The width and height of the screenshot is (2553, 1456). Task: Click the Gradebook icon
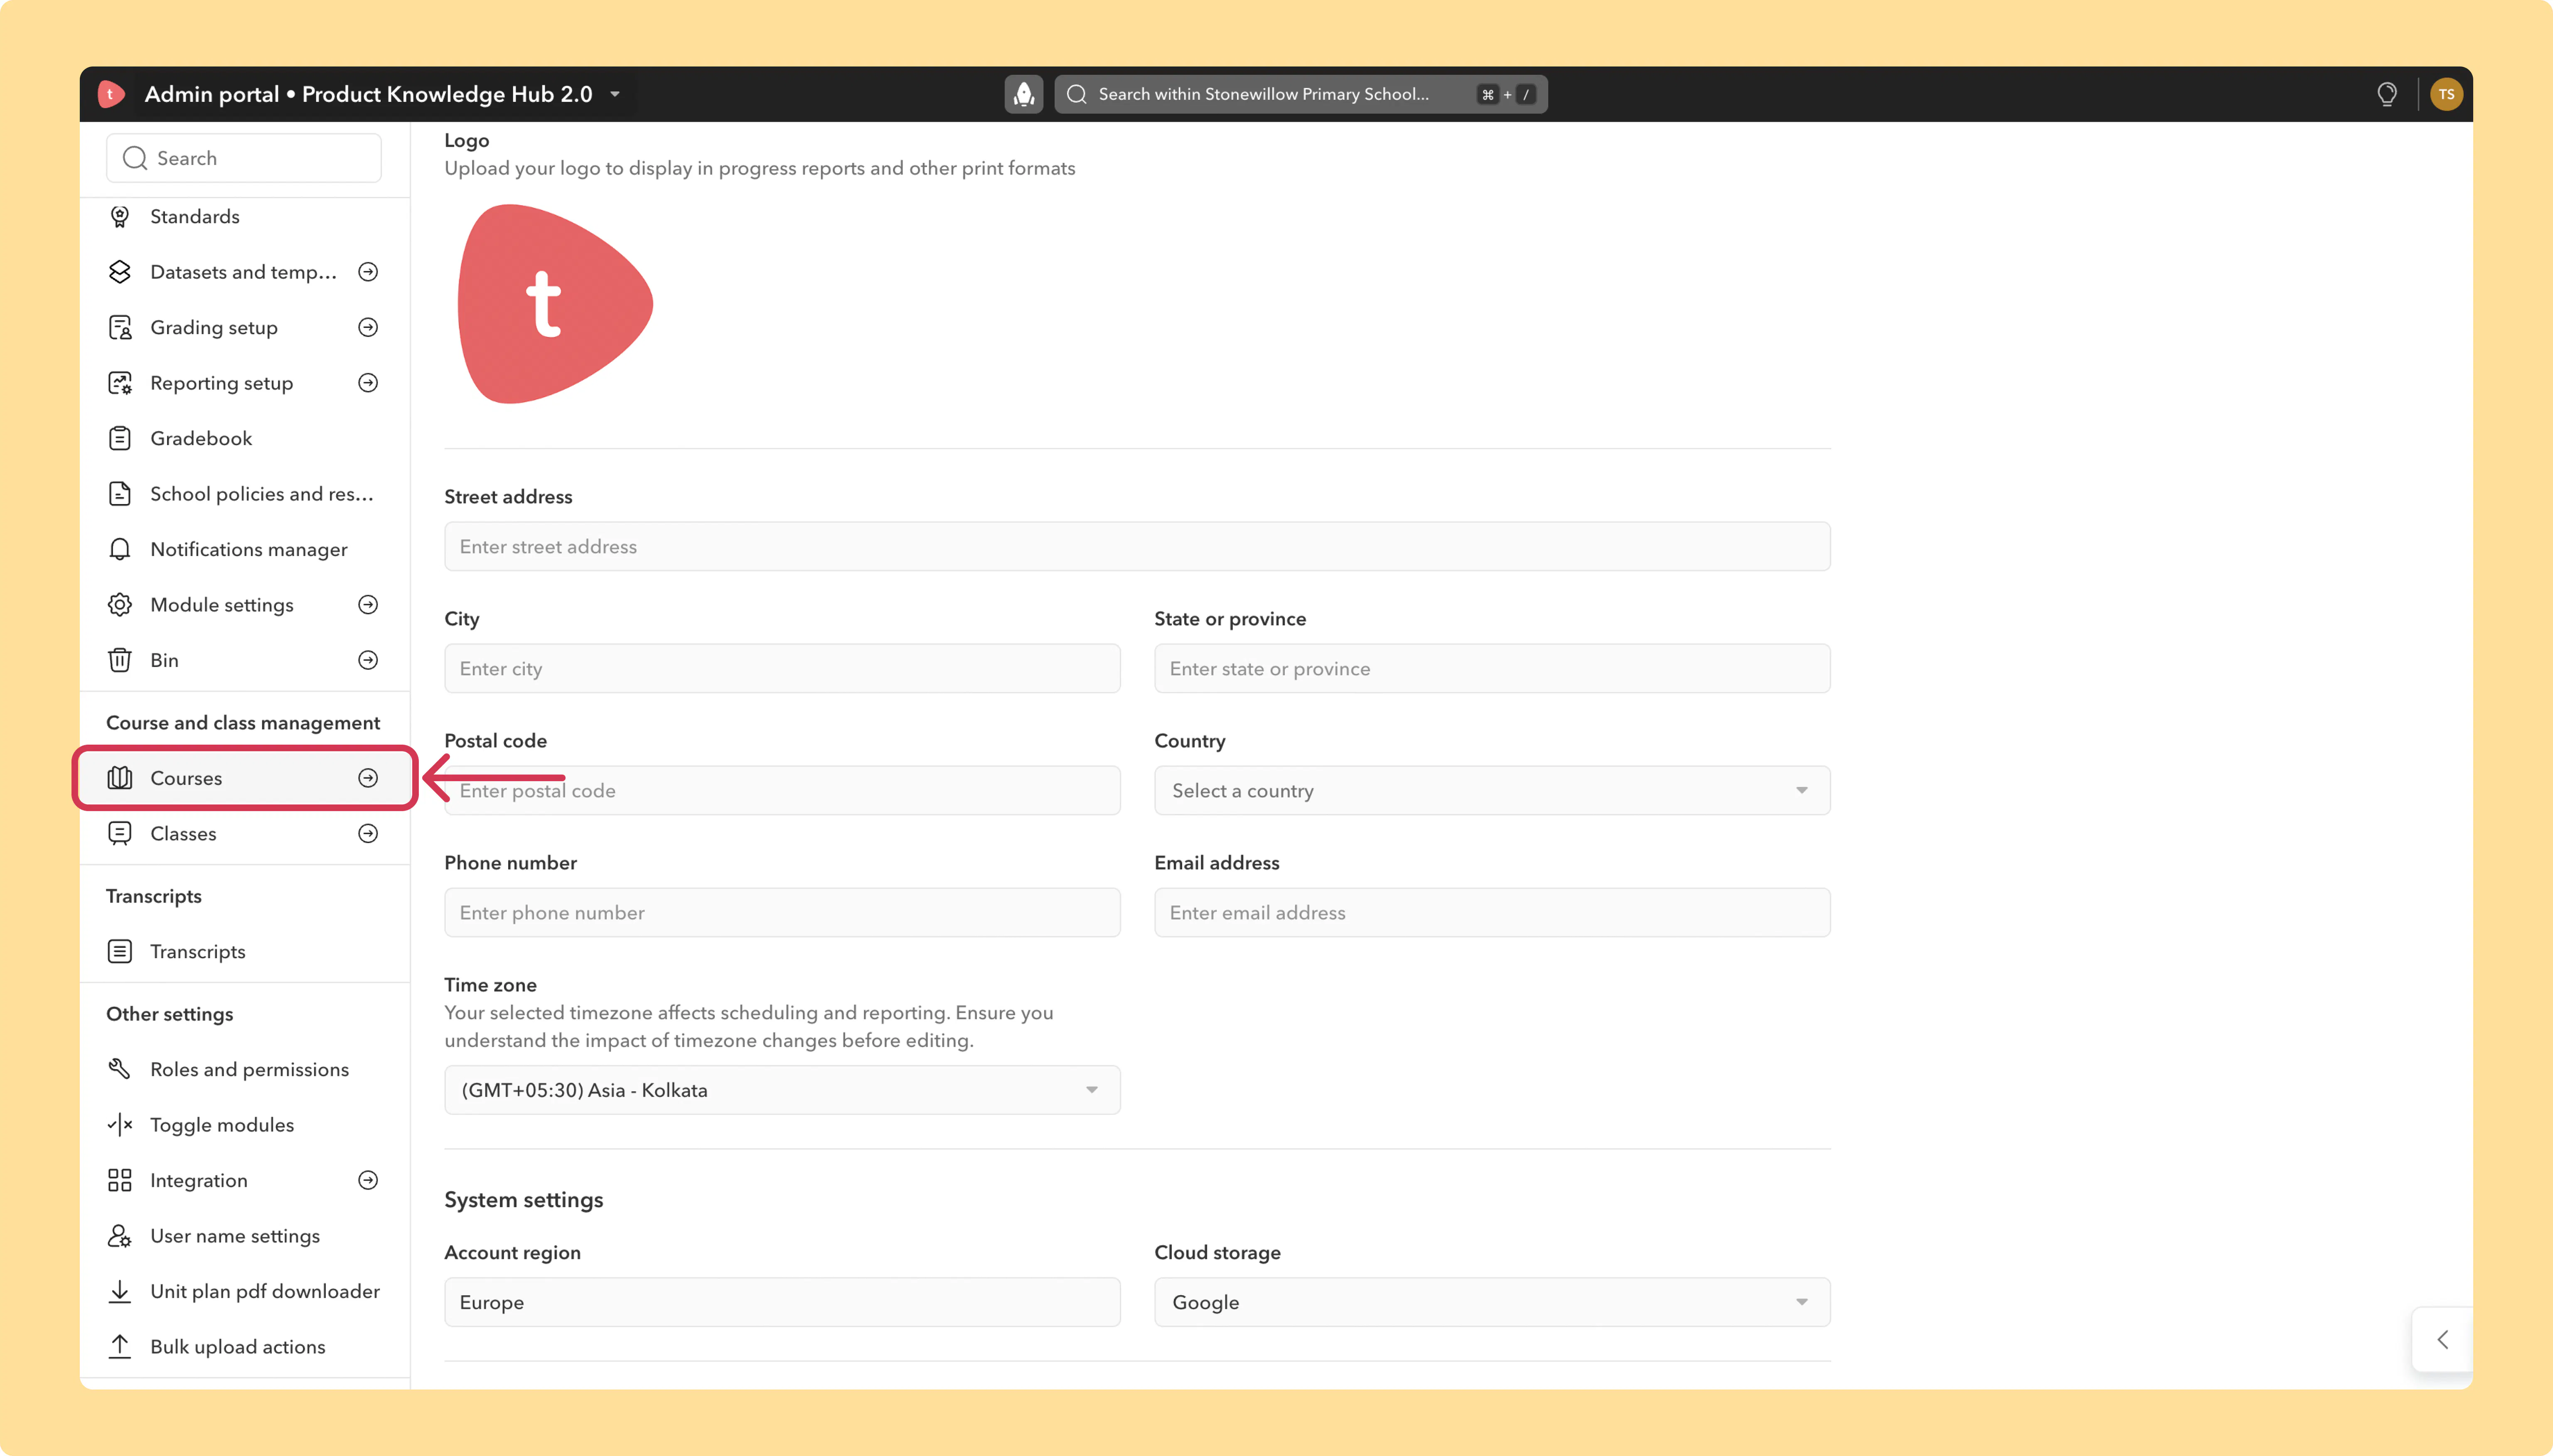(120, 438)
